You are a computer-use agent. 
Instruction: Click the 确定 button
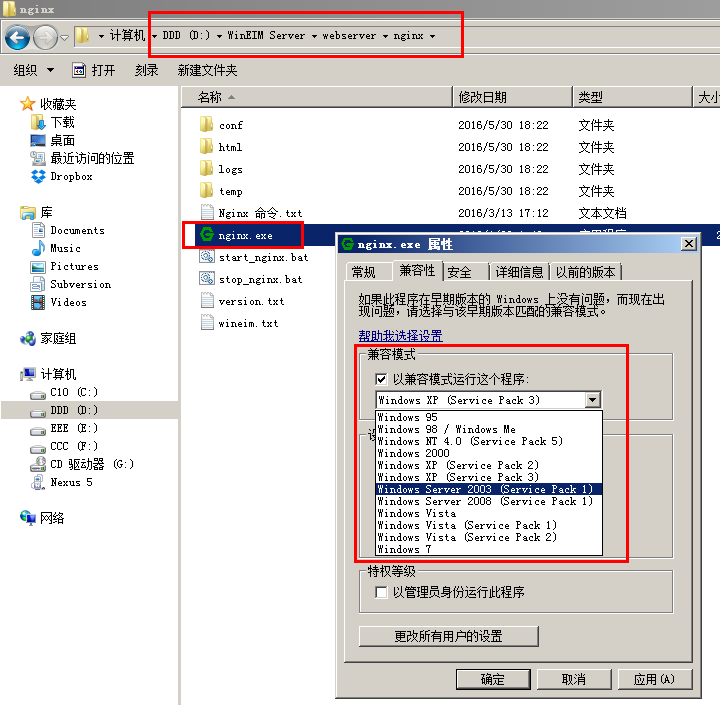[x=493, y=679]
